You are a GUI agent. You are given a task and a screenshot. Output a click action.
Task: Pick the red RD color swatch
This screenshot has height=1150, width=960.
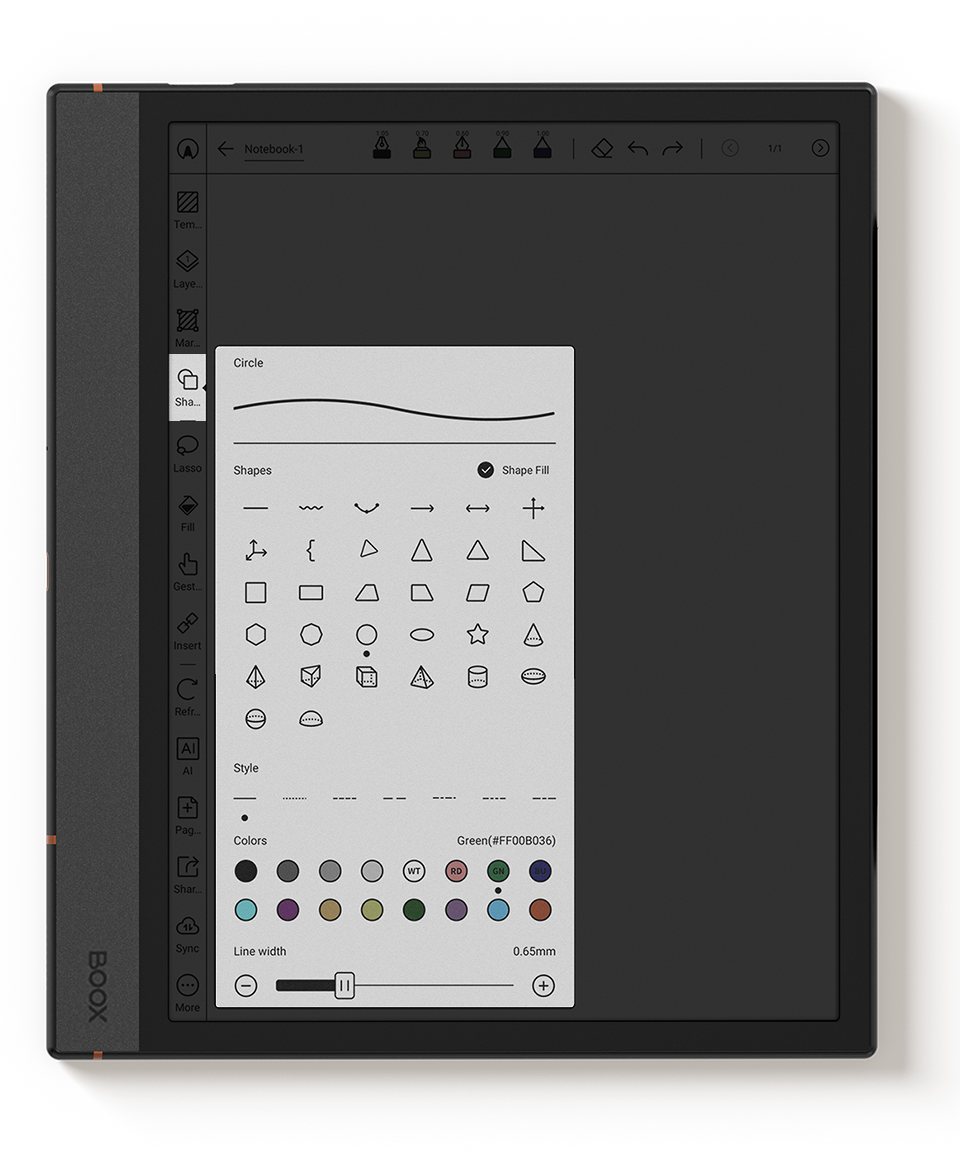[456, 871]
